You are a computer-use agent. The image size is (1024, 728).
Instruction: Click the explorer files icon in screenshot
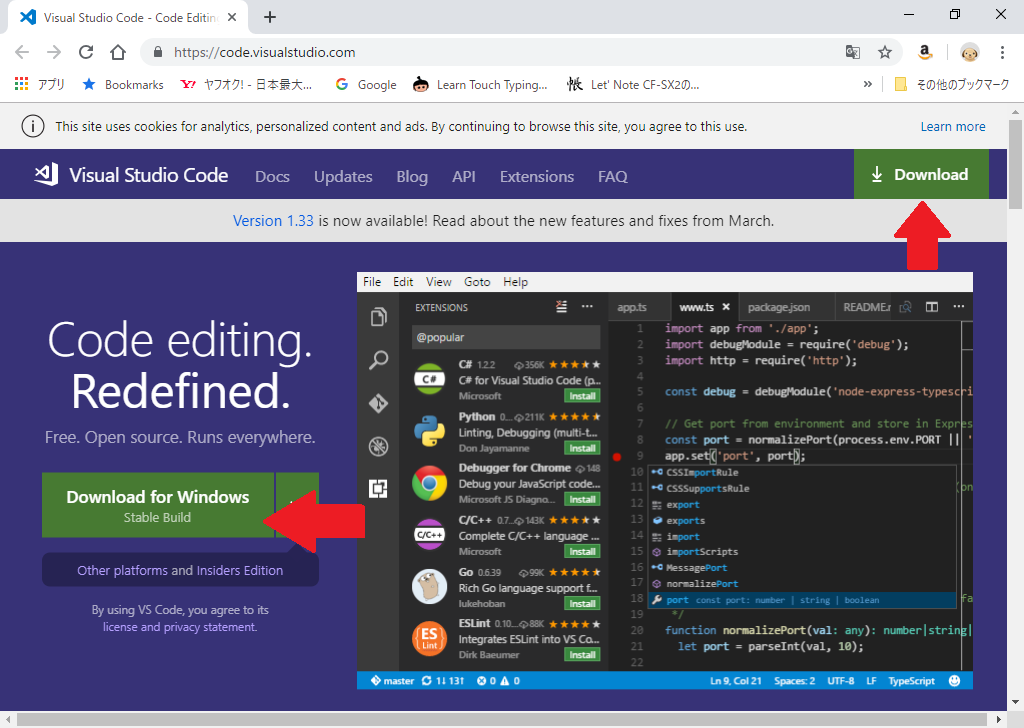click(379, 317)
